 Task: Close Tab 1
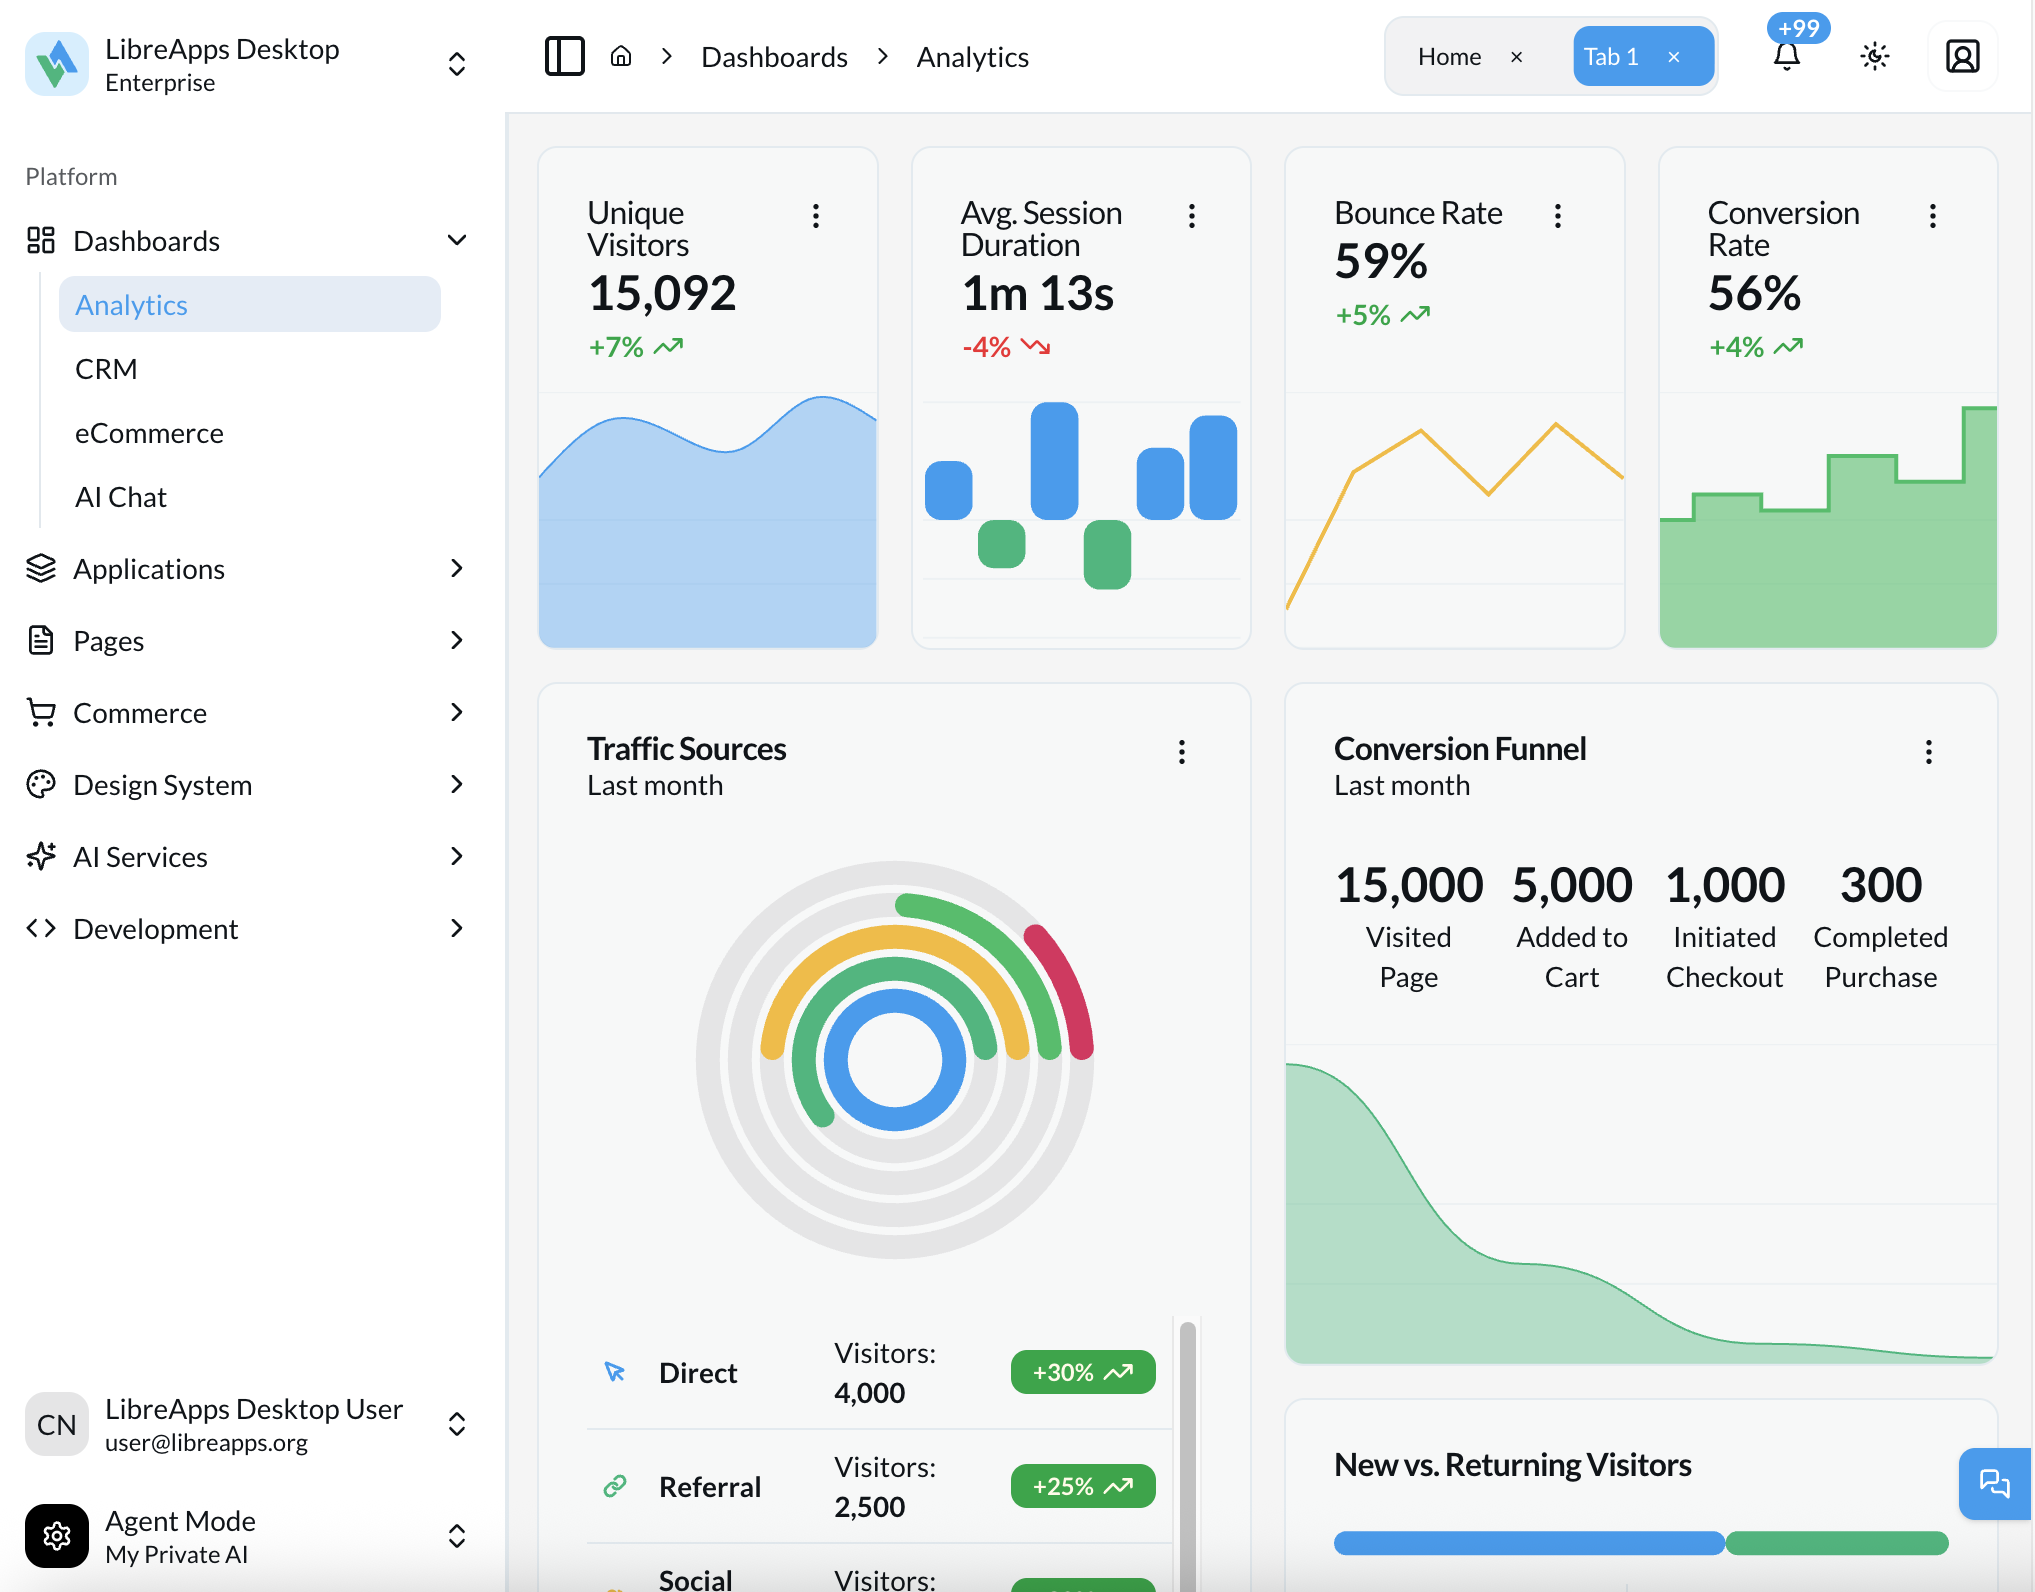tap(1673, 57)
